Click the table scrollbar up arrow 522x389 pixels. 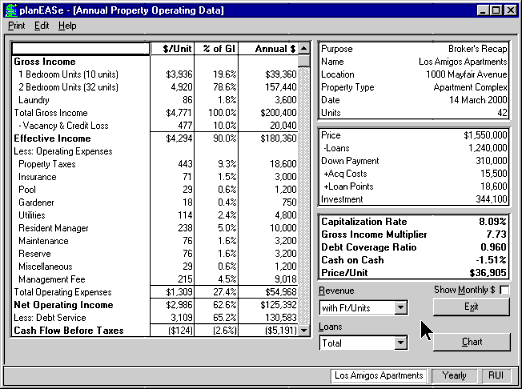(304, 49)
